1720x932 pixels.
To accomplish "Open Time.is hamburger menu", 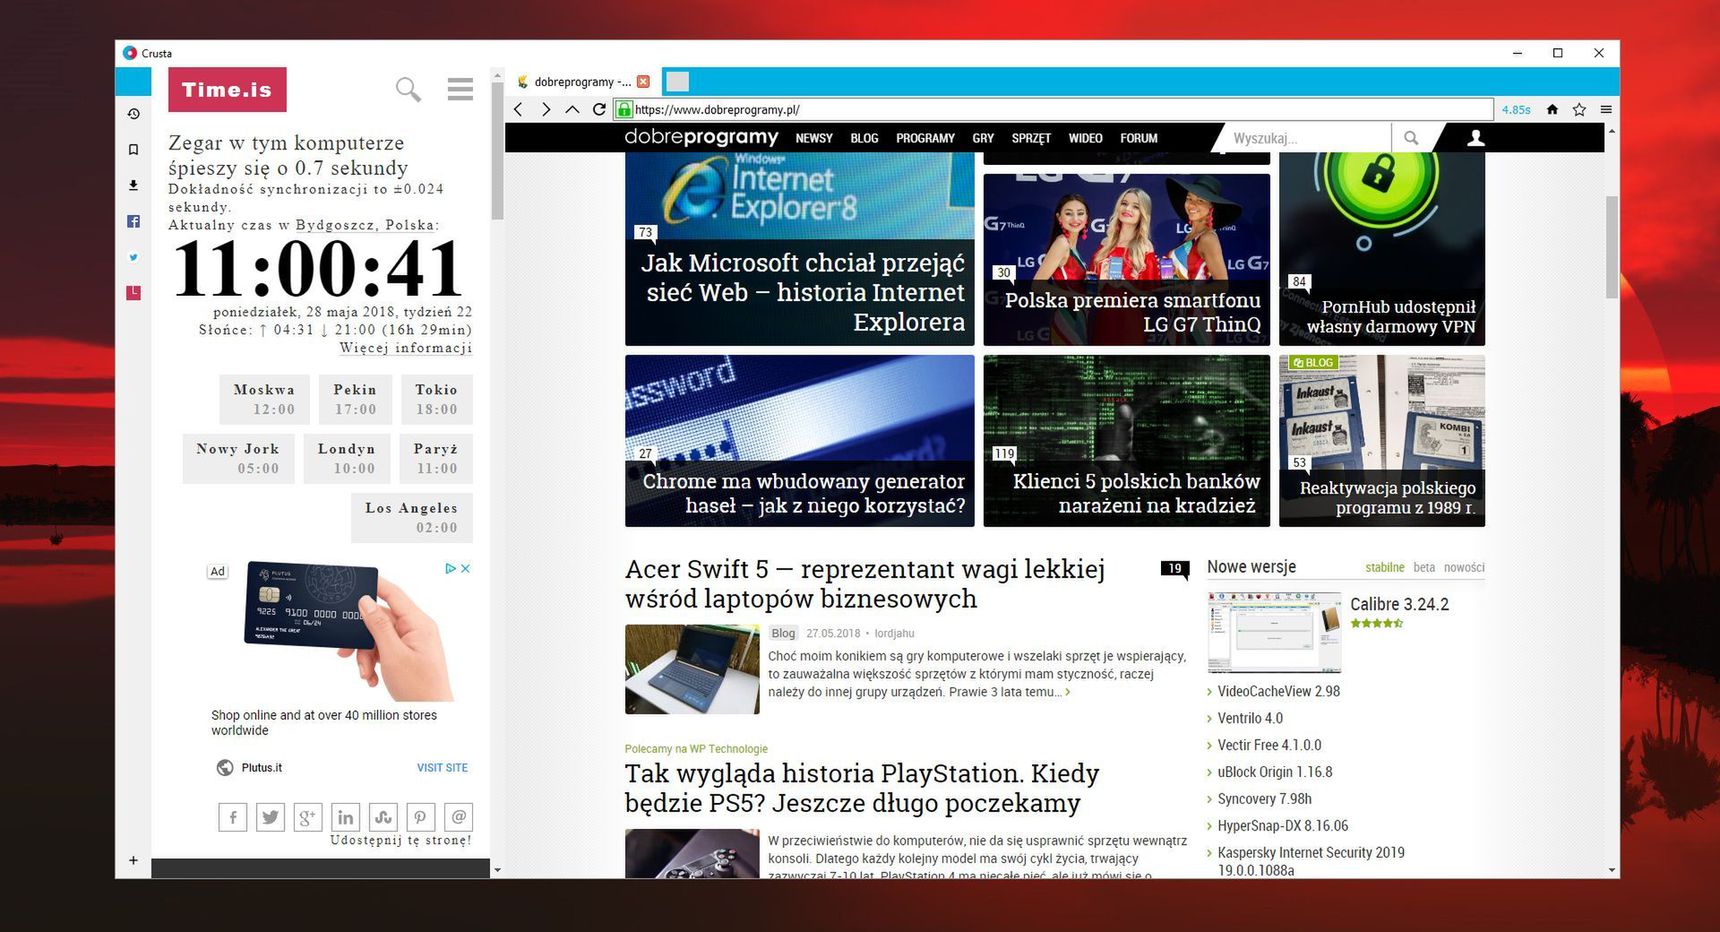I will pyautogui.click(x=460, y=89).
